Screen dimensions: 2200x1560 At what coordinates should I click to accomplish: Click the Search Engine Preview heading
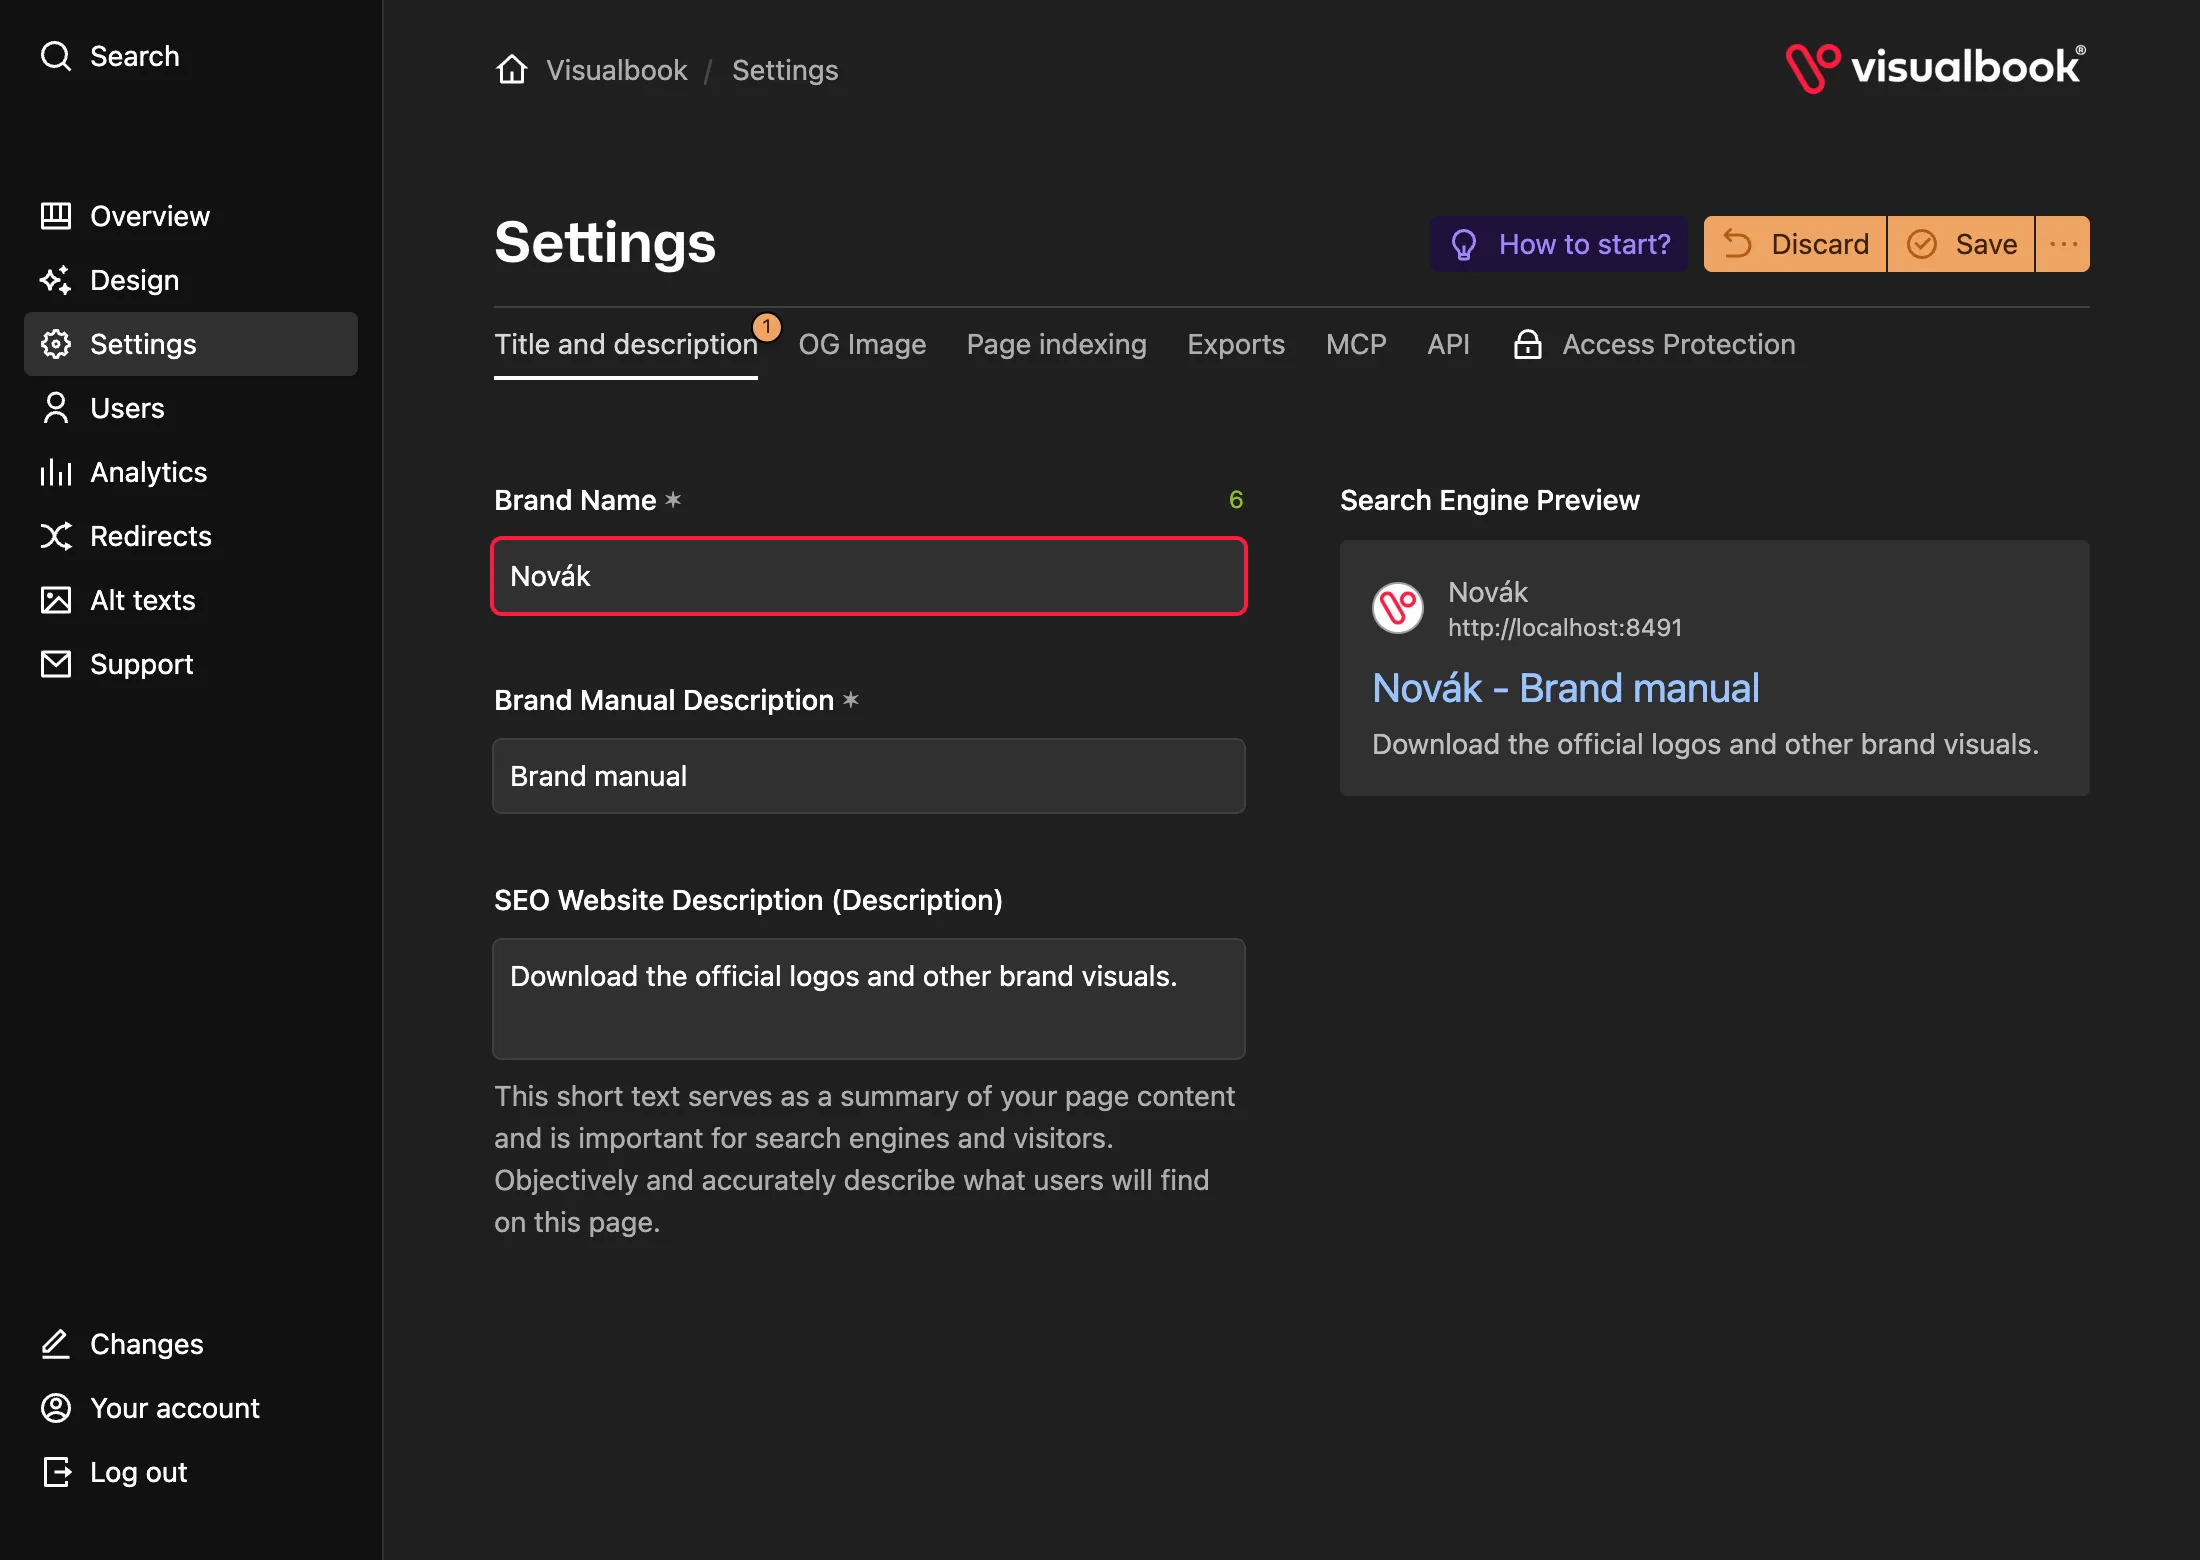(x=1490, y=500)
